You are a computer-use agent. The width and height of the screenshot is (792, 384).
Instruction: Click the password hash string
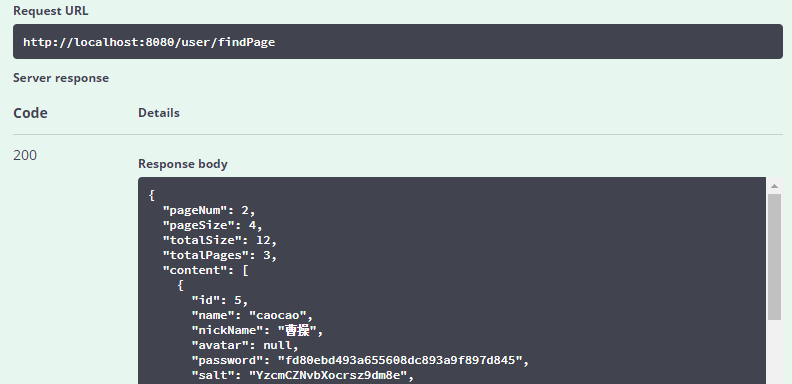[x=399, y=360]
